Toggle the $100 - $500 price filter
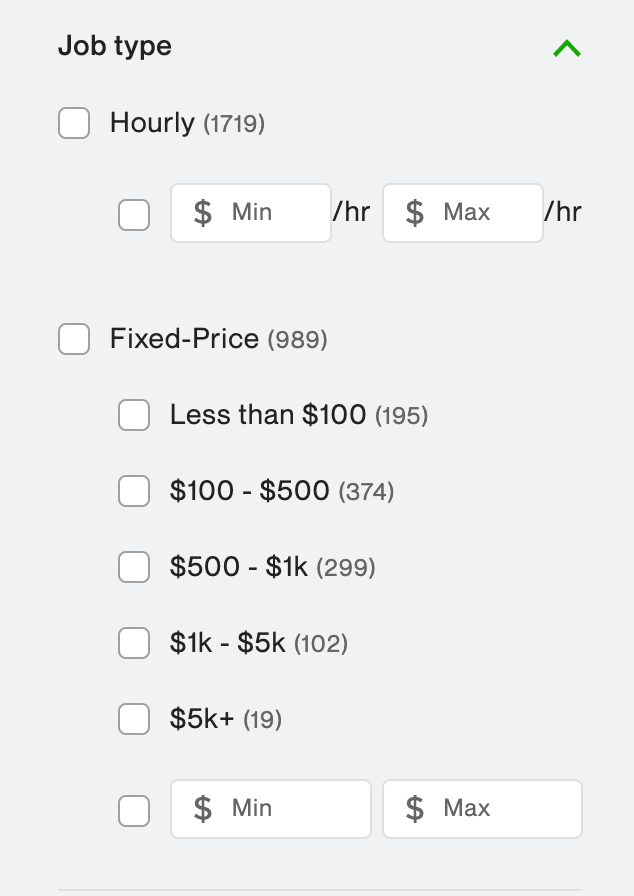Screen dimensions: 634x896 (134, 491)
